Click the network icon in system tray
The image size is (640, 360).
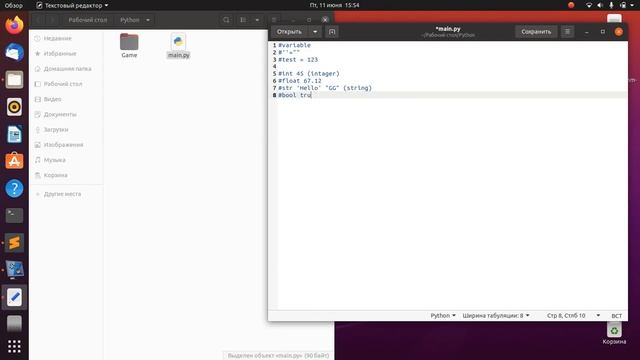click(589, 5)
